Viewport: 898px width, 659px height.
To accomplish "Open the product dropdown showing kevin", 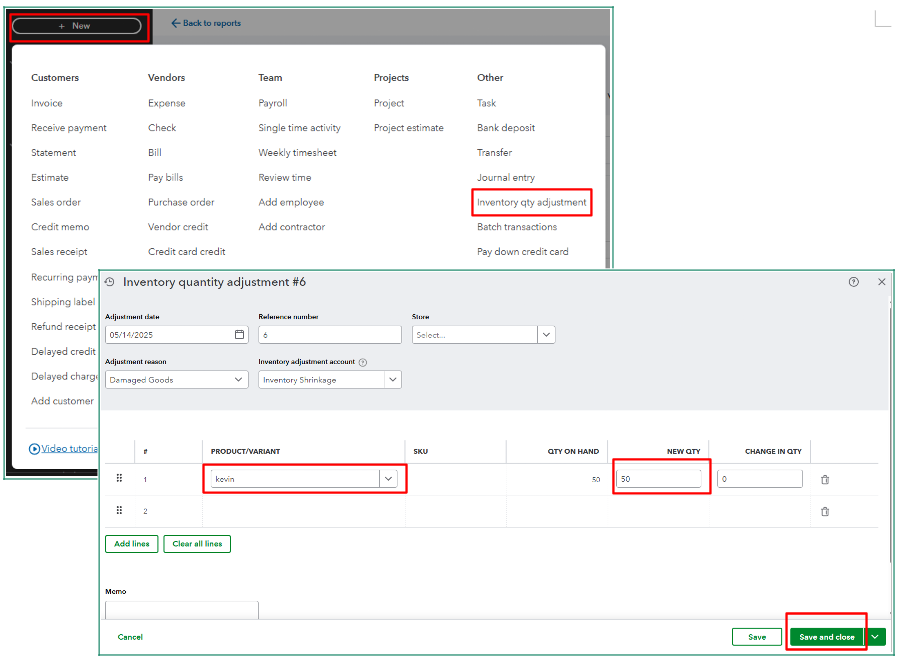I will [x=388, y=479].
